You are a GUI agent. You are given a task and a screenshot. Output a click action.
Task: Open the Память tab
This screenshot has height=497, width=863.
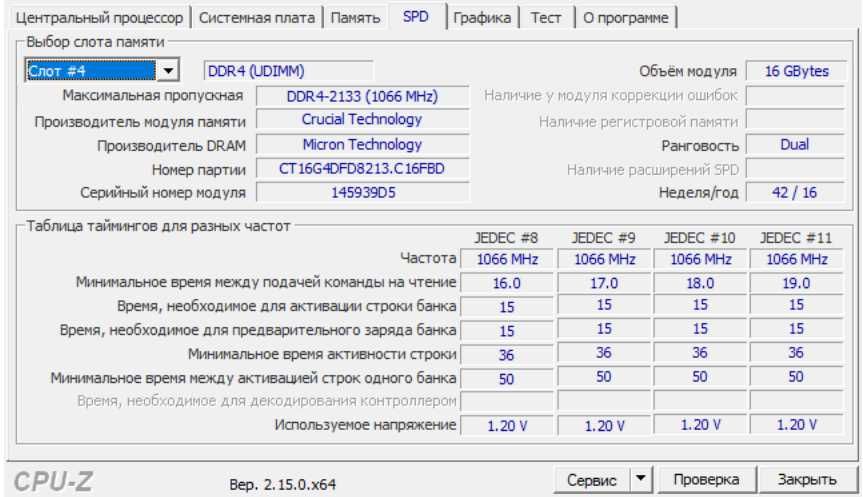click(x=355, y=18)
